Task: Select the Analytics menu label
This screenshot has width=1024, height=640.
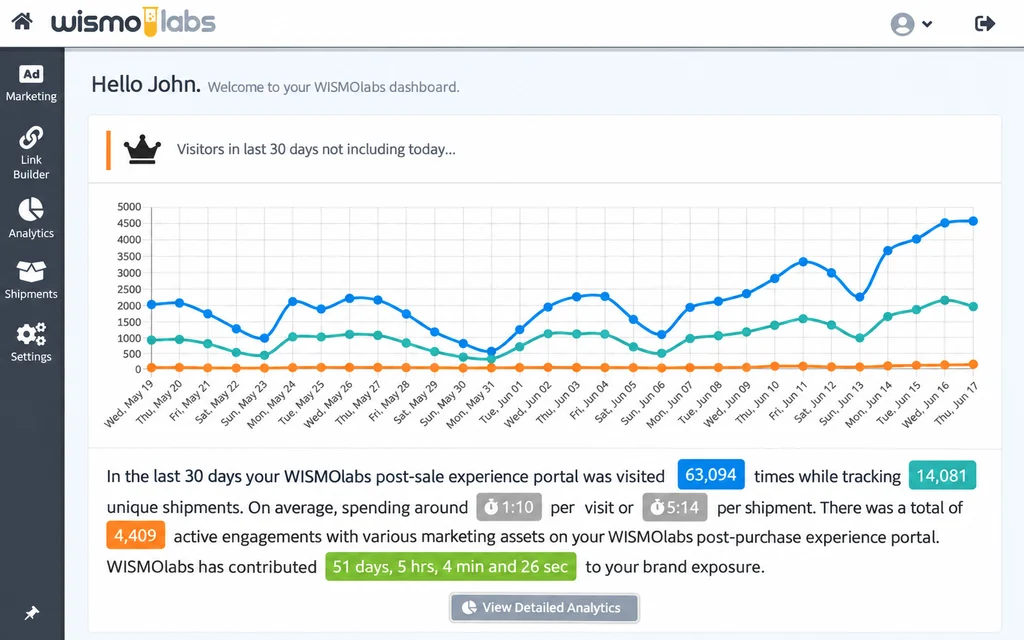Action: (31, 233)
